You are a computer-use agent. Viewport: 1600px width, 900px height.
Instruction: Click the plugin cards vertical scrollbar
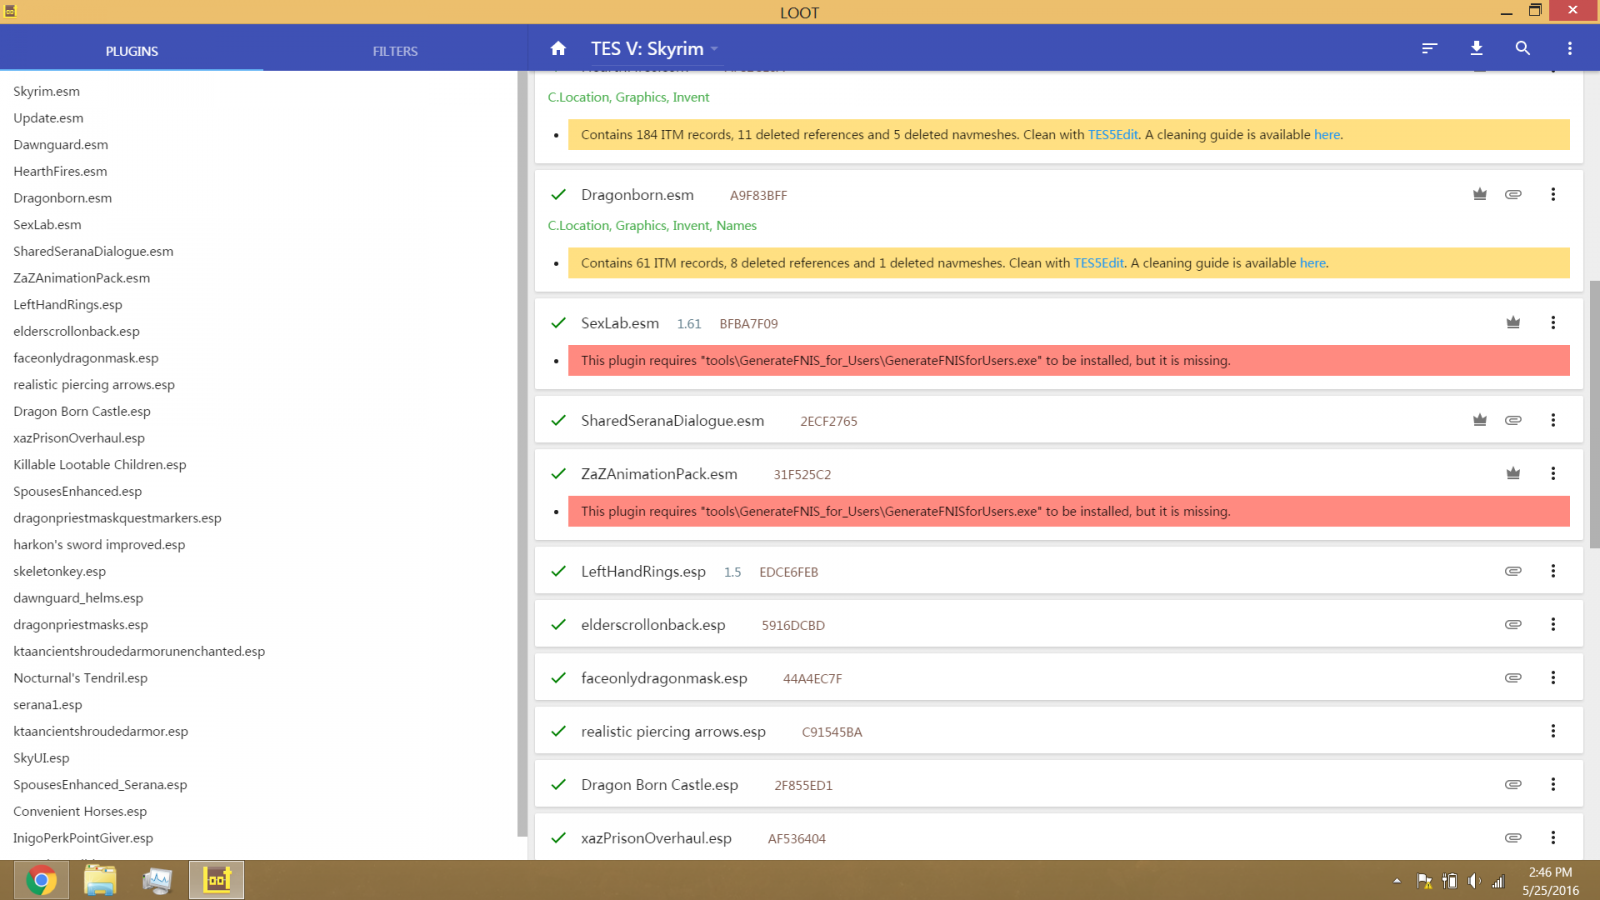pyautogui.click(x=1594, y=414)
